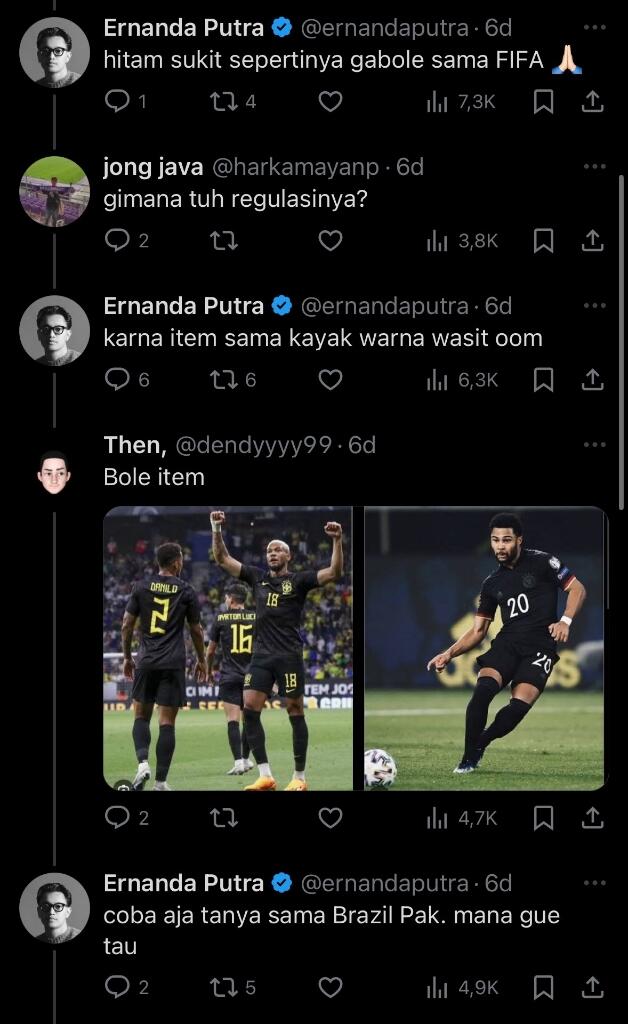Open the Germany number 20 player photo
This screenshot has width=628, height=1024.
485,648
